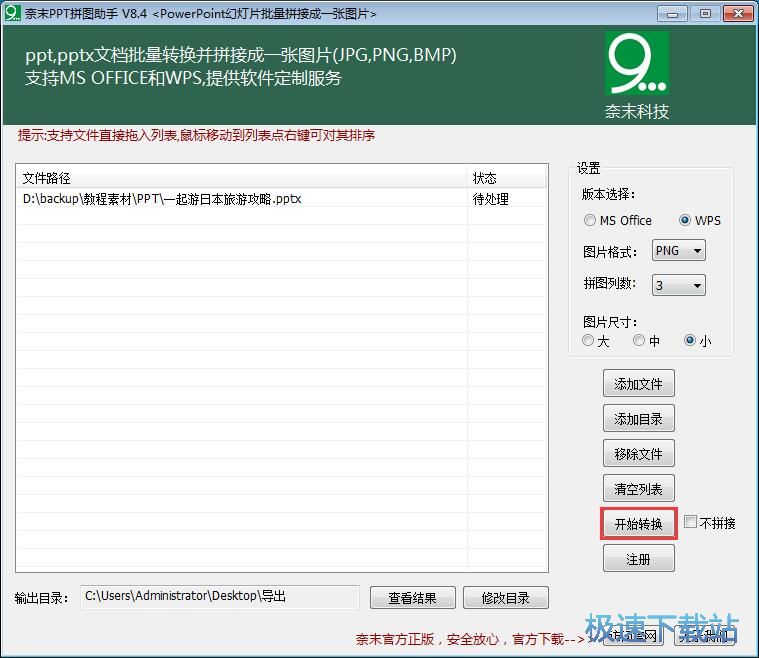Click the 文件路径 column header
Screen dimensions: 759x658
coord(242,178)
